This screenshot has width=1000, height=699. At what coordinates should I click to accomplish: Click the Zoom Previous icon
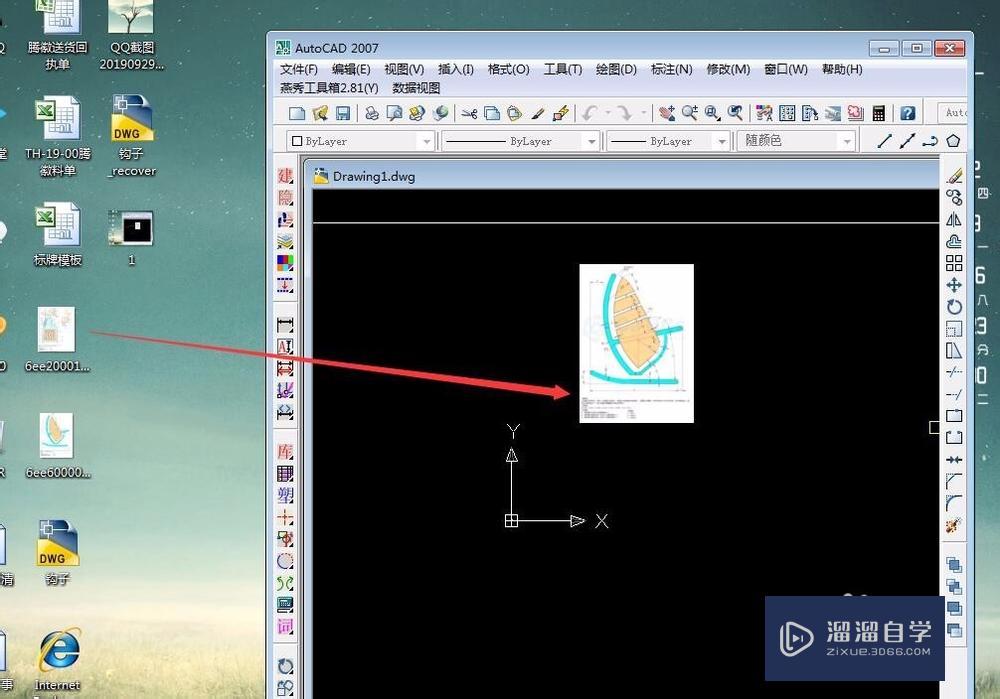735,114
